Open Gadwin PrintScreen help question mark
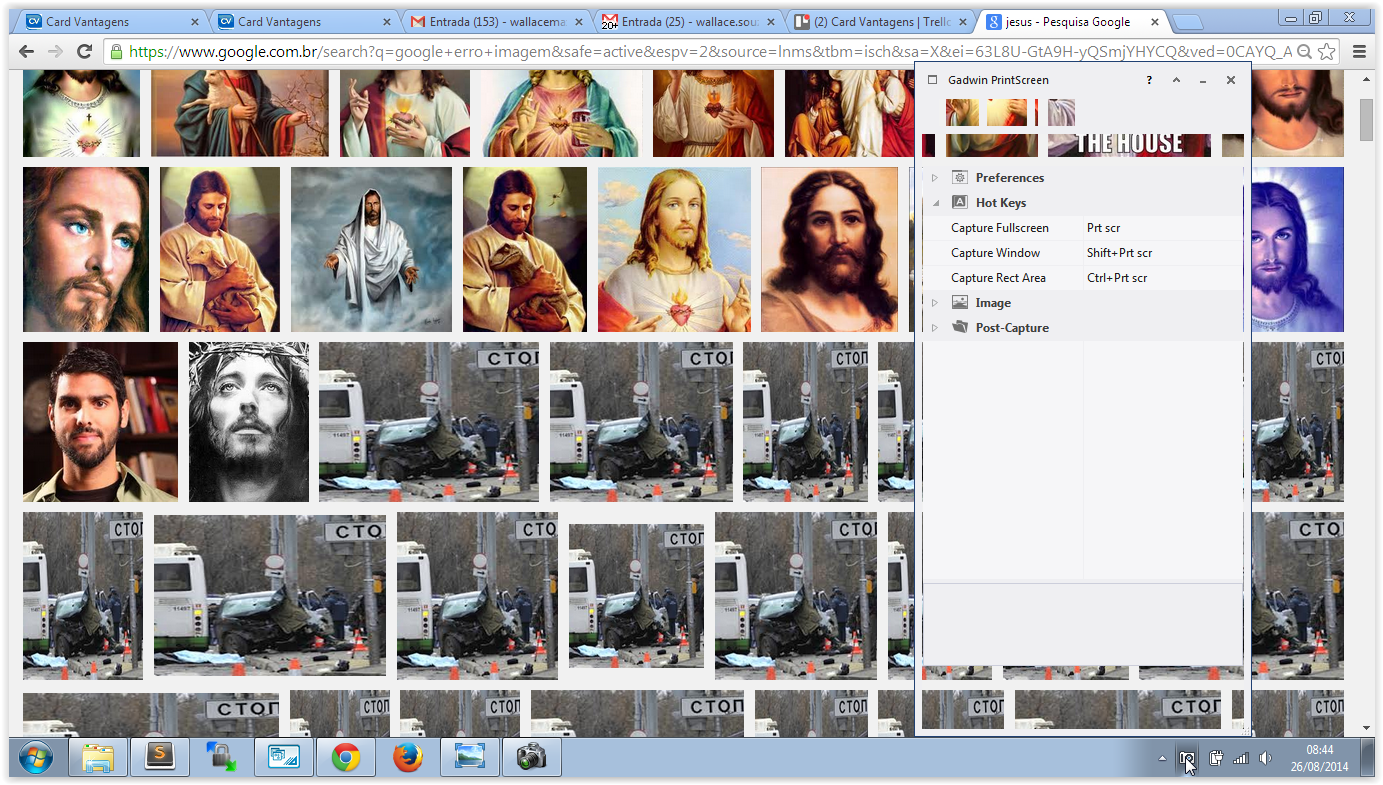The height and width of the screenshot is (785, 1383). (1149, 80)
